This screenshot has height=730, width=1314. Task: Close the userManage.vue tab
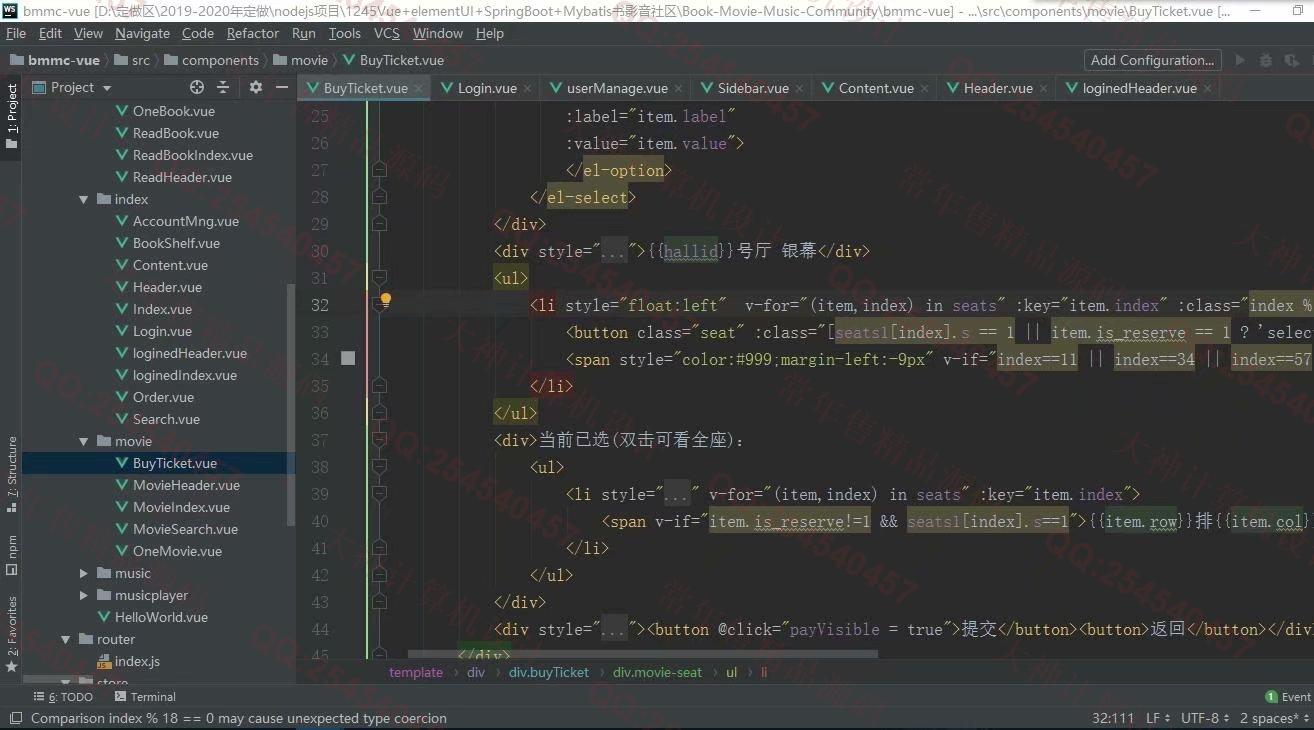point(679,88)
